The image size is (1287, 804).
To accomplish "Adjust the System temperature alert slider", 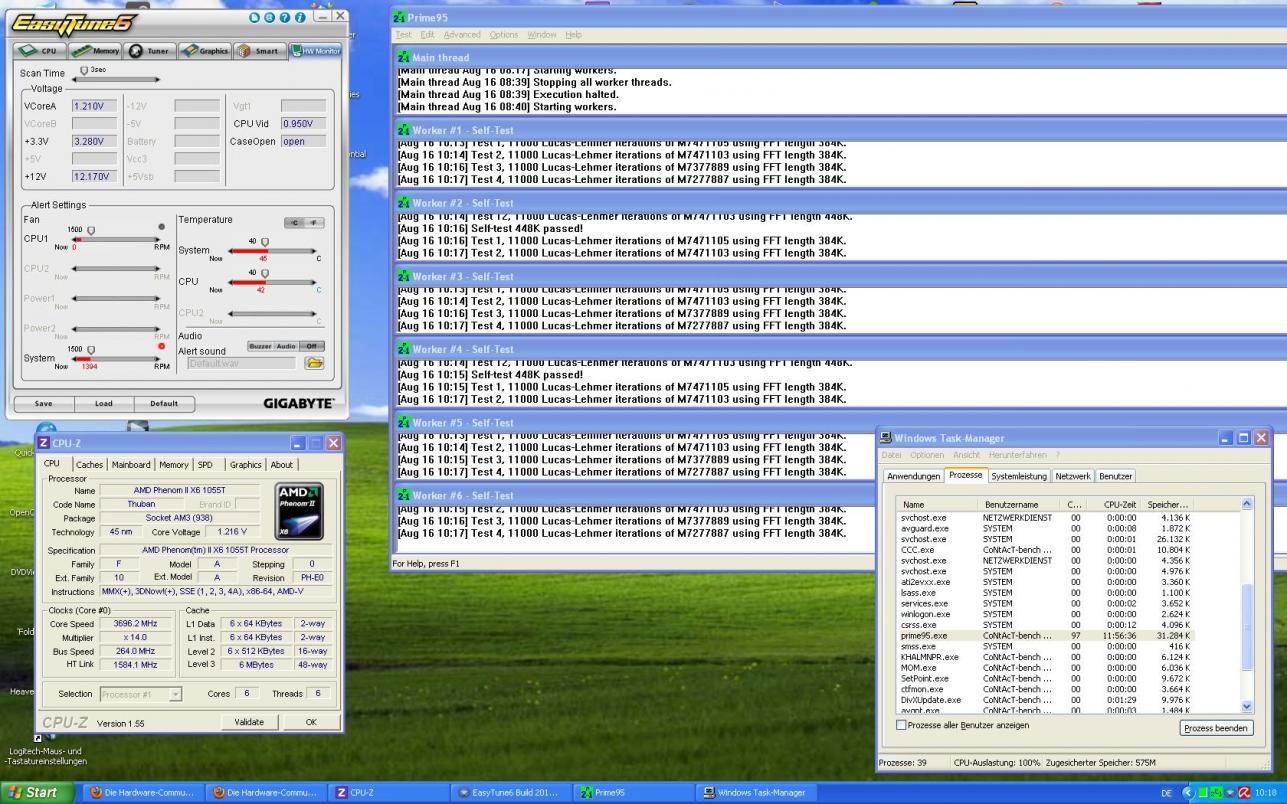I will pyautogui.click(x=264, y=243).
